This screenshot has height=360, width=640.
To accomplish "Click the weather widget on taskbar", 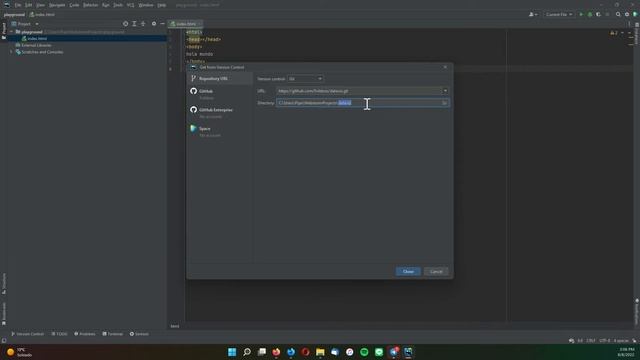I will coord(20,352).
